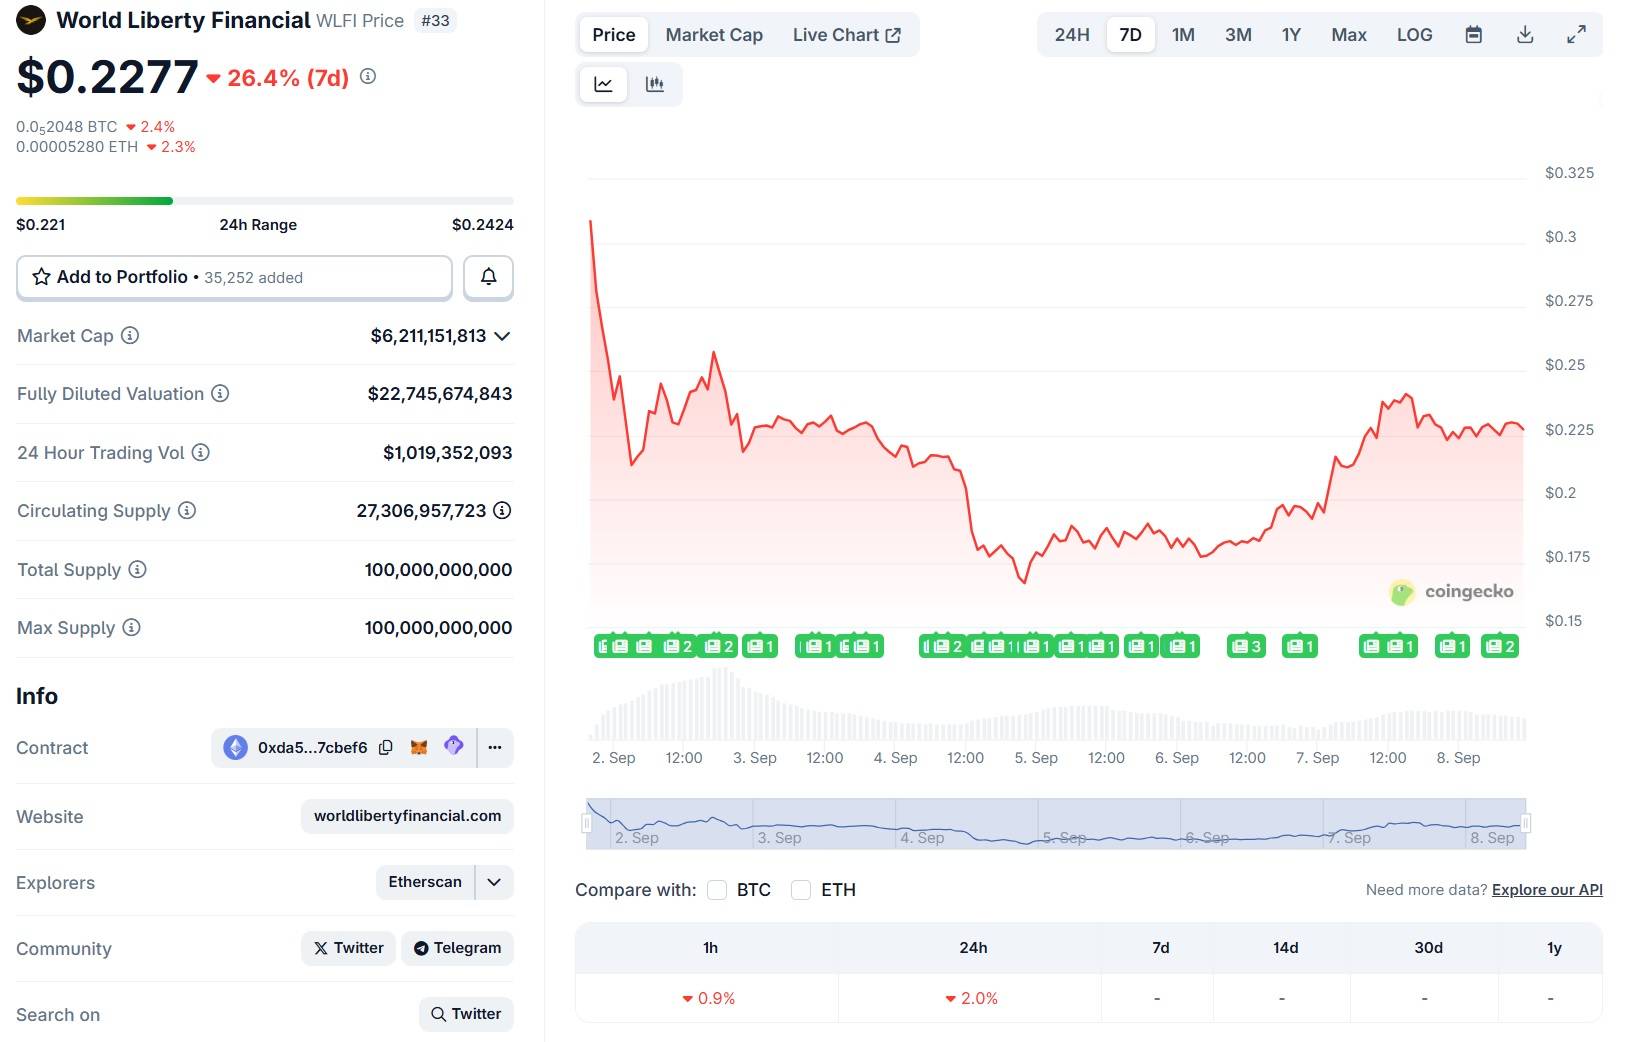Open the Total Supply info icon
1631x1042 pixels.
coord(138,569)
